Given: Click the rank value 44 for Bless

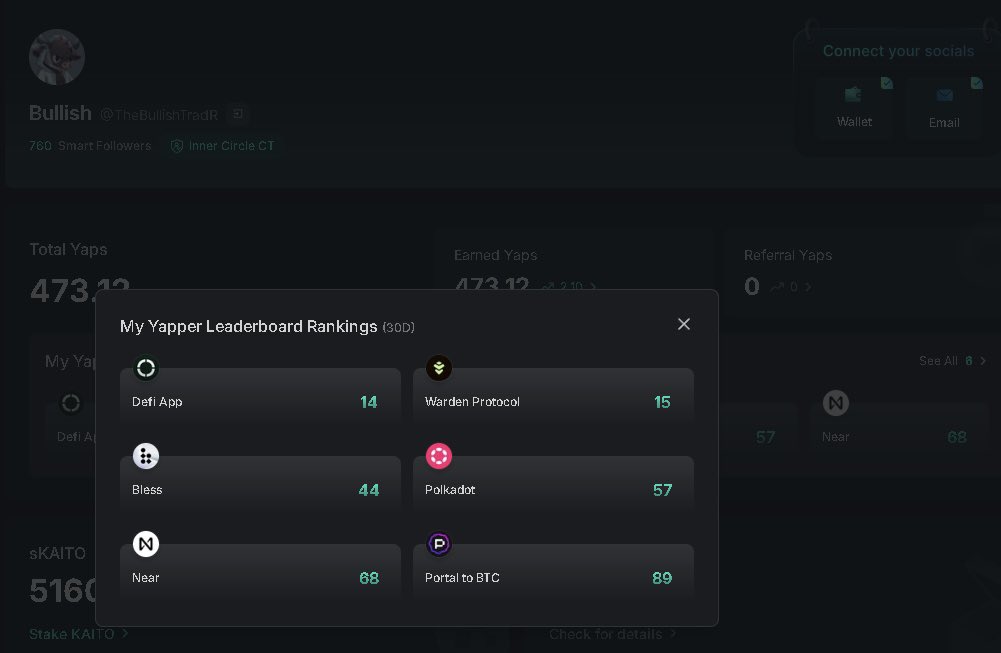Looking at the screenshot, I should pos(369,490).
